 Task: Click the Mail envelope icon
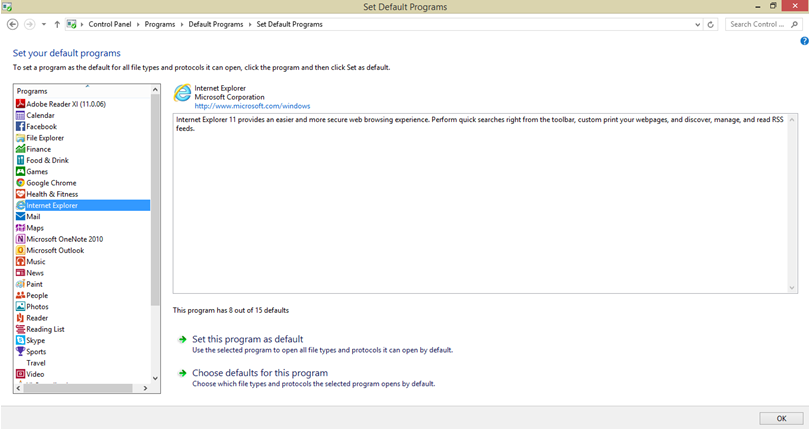click(x=21, y=217)
